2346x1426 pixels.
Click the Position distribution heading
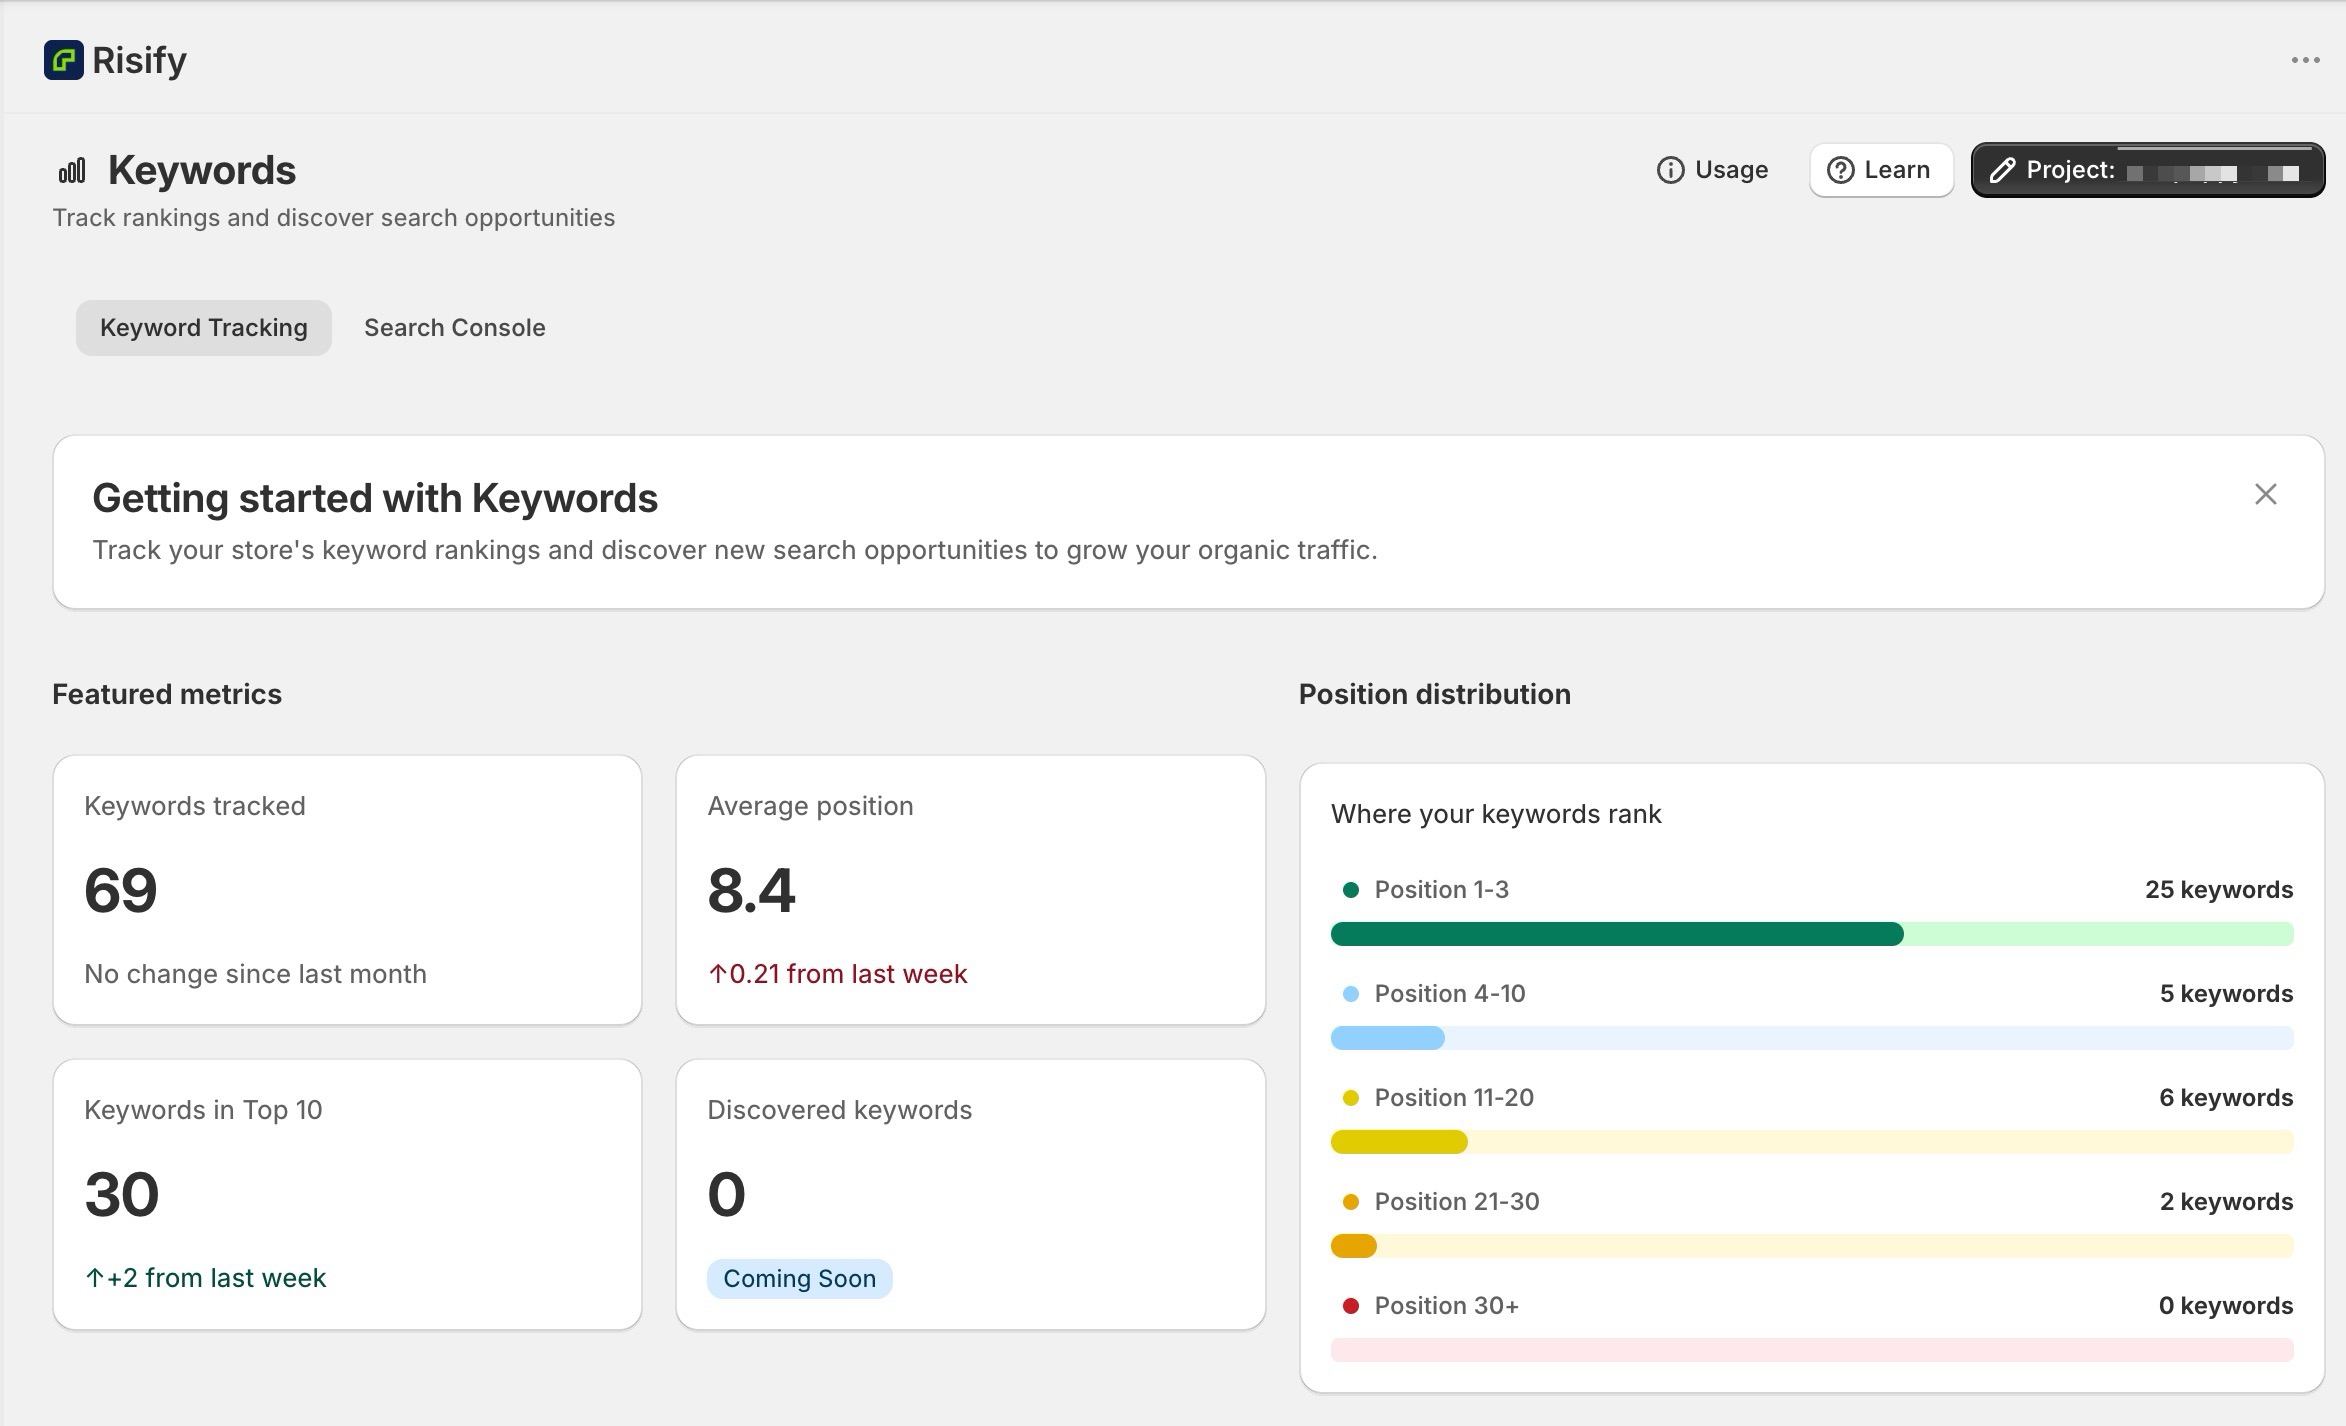pos(1435,694)
